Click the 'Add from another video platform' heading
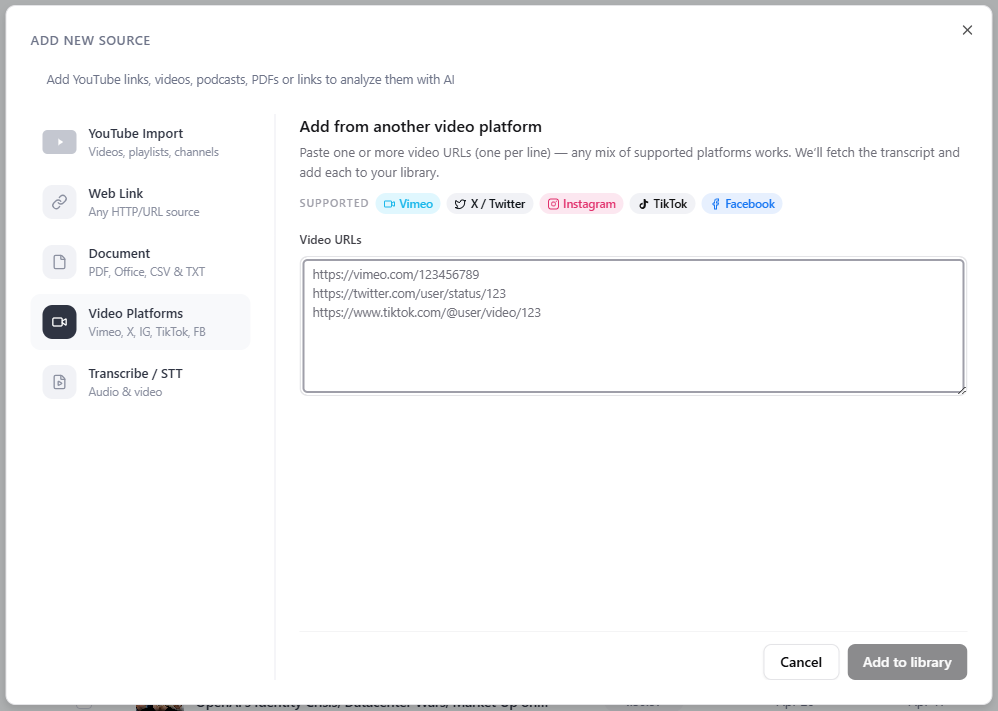 point(421,127)
